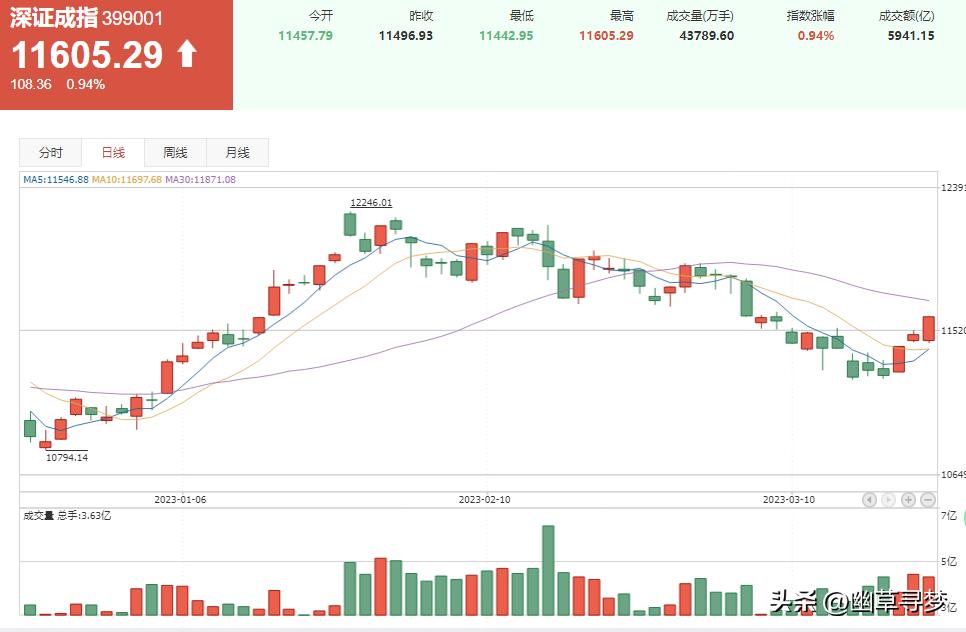Click the zoom-out minus icon below the chart
This screenshot has height=632, width=966.
pos(928,499)
